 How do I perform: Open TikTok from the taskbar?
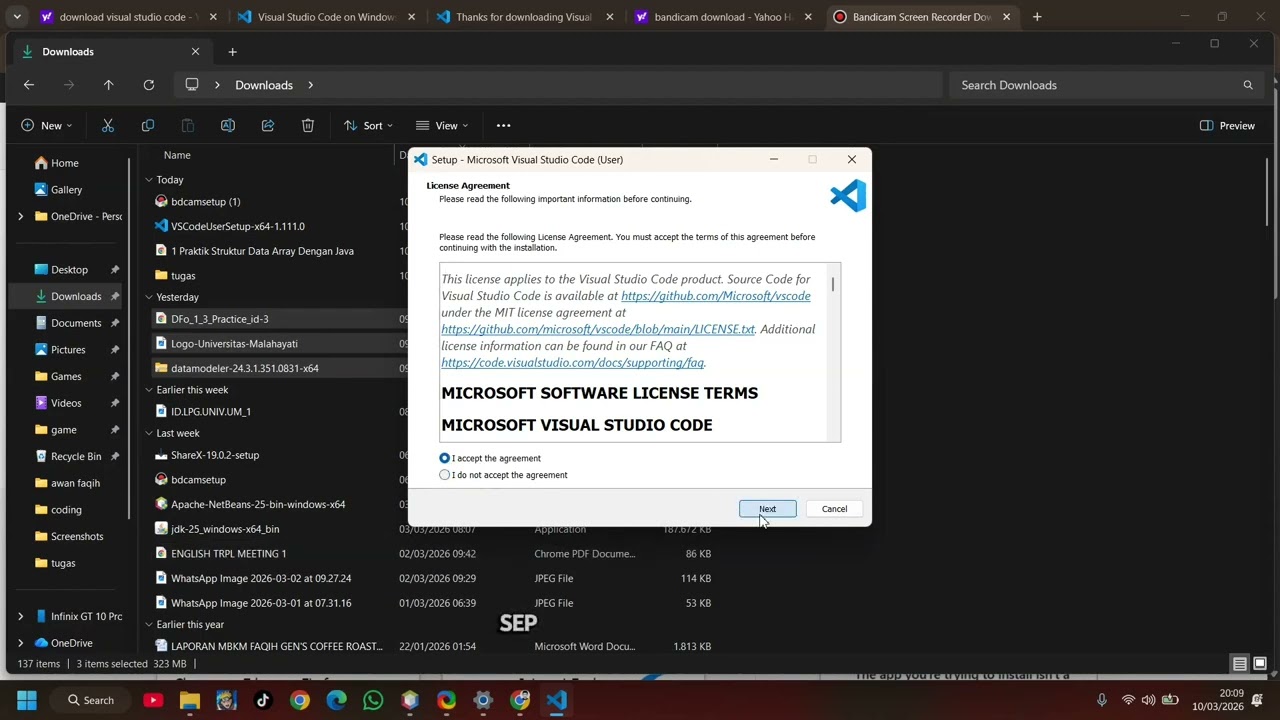click(263, 700)
